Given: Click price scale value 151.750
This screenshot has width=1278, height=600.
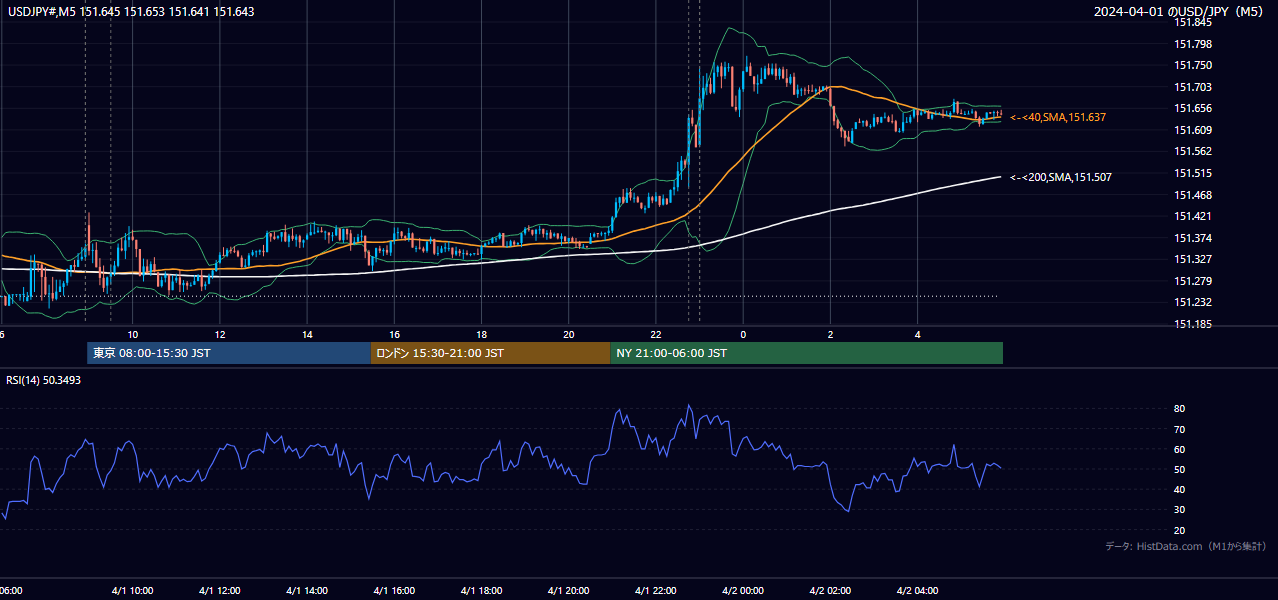Looking at the screenshot, I should [1192, 65].
